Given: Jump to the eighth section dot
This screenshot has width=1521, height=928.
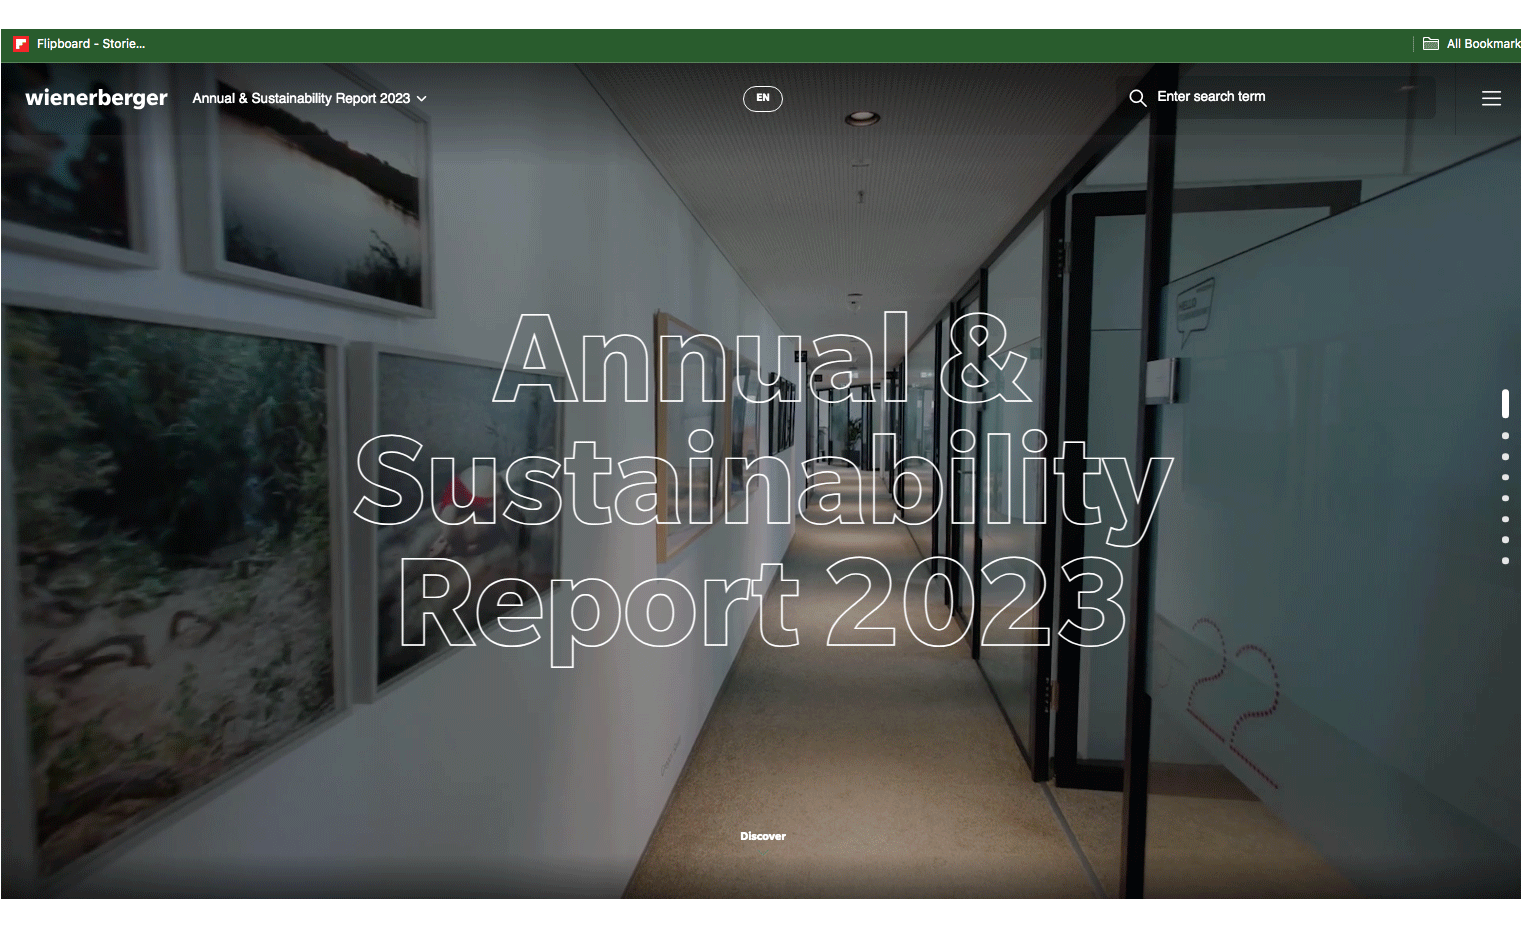Looking at the screenshot, I should tap(1505, 561).
